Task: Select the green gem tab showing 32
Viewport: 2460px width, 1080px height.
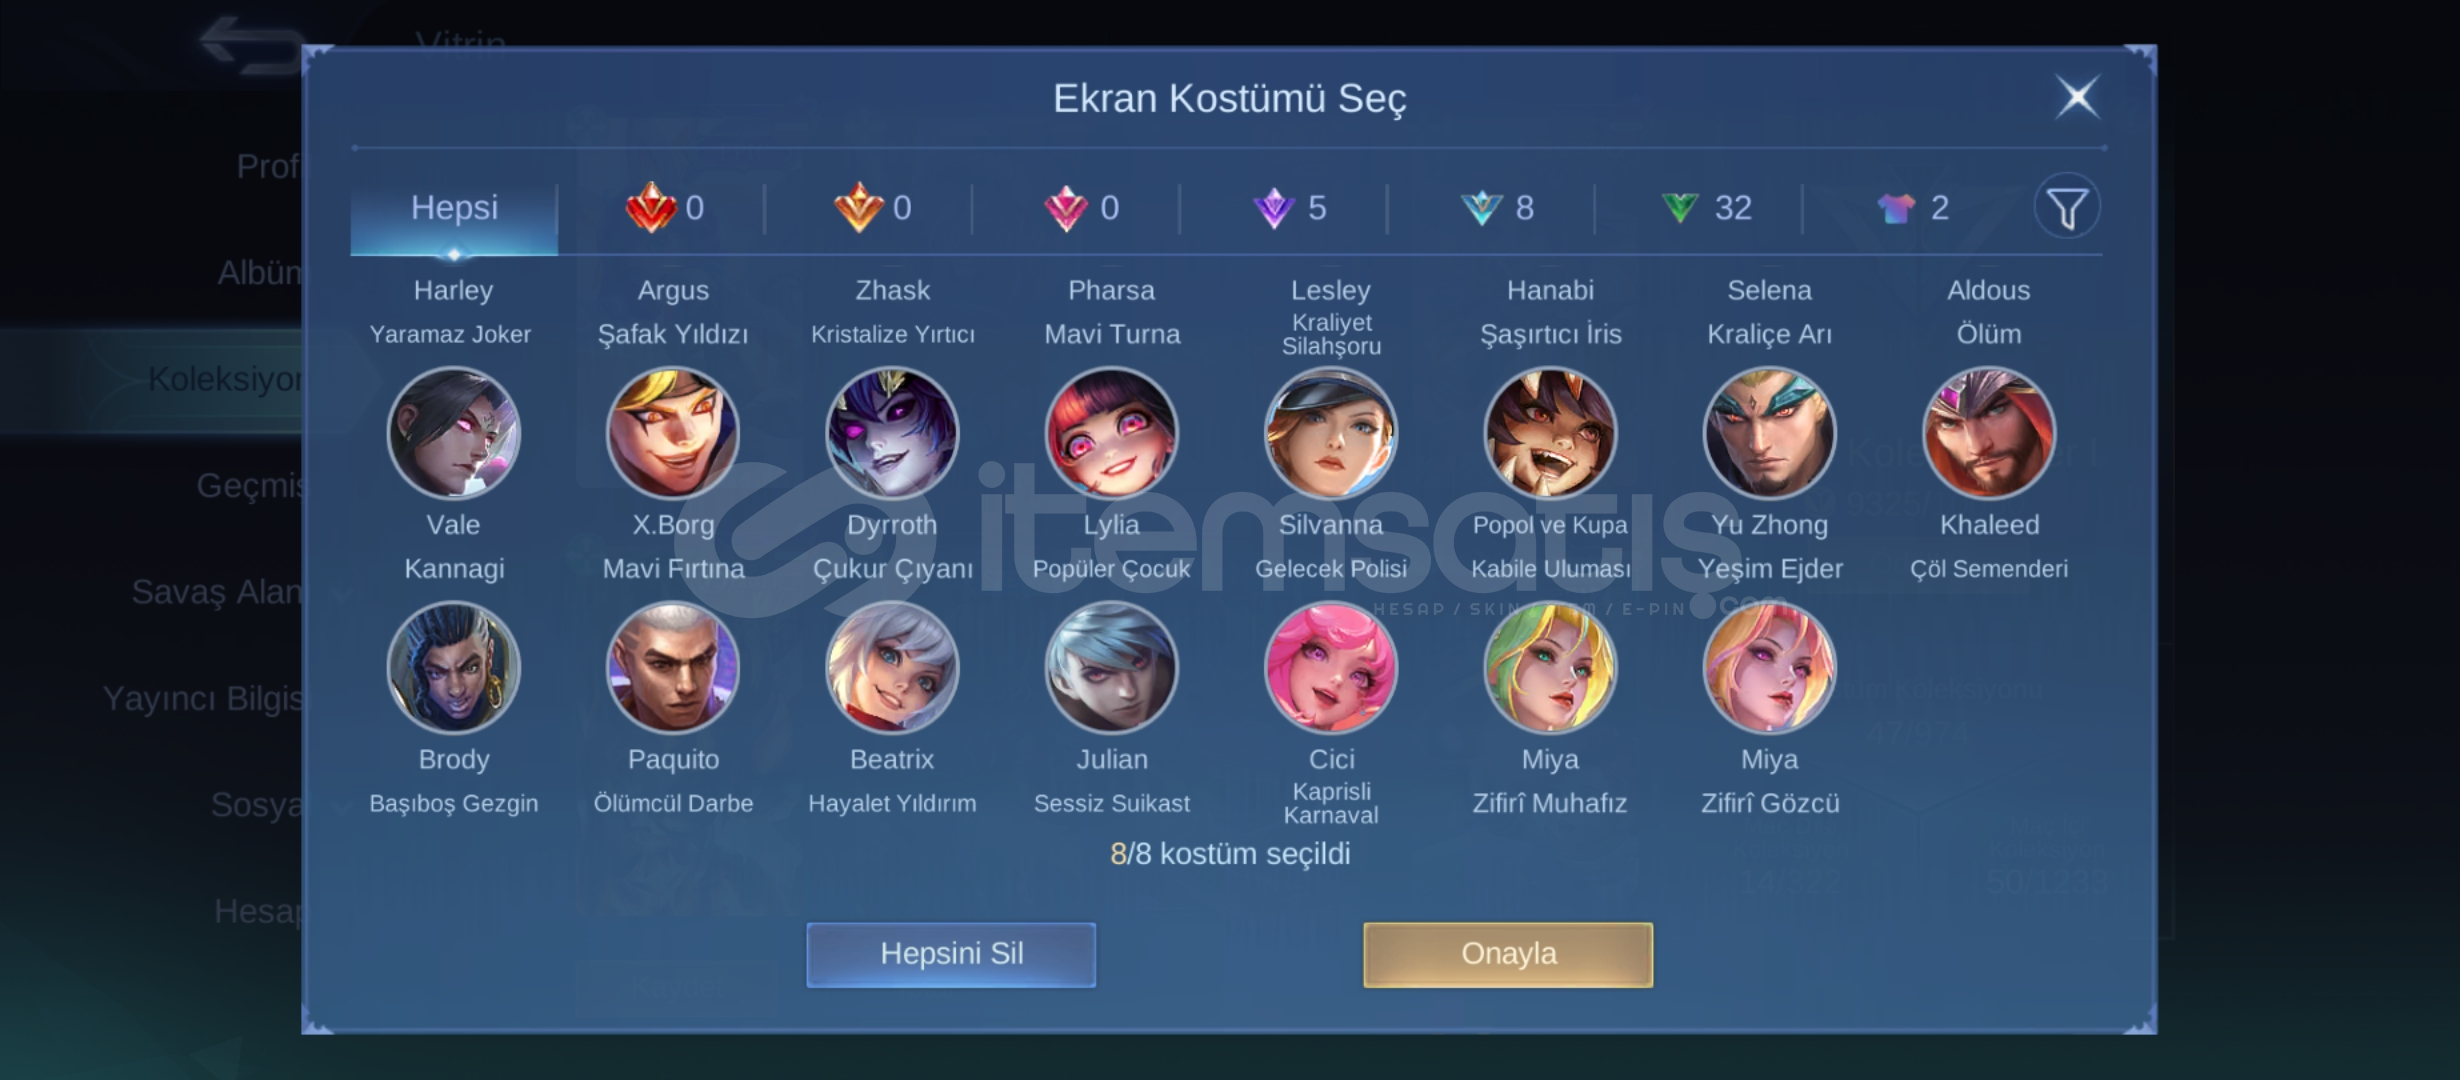Action: [x=1703, y=208]
